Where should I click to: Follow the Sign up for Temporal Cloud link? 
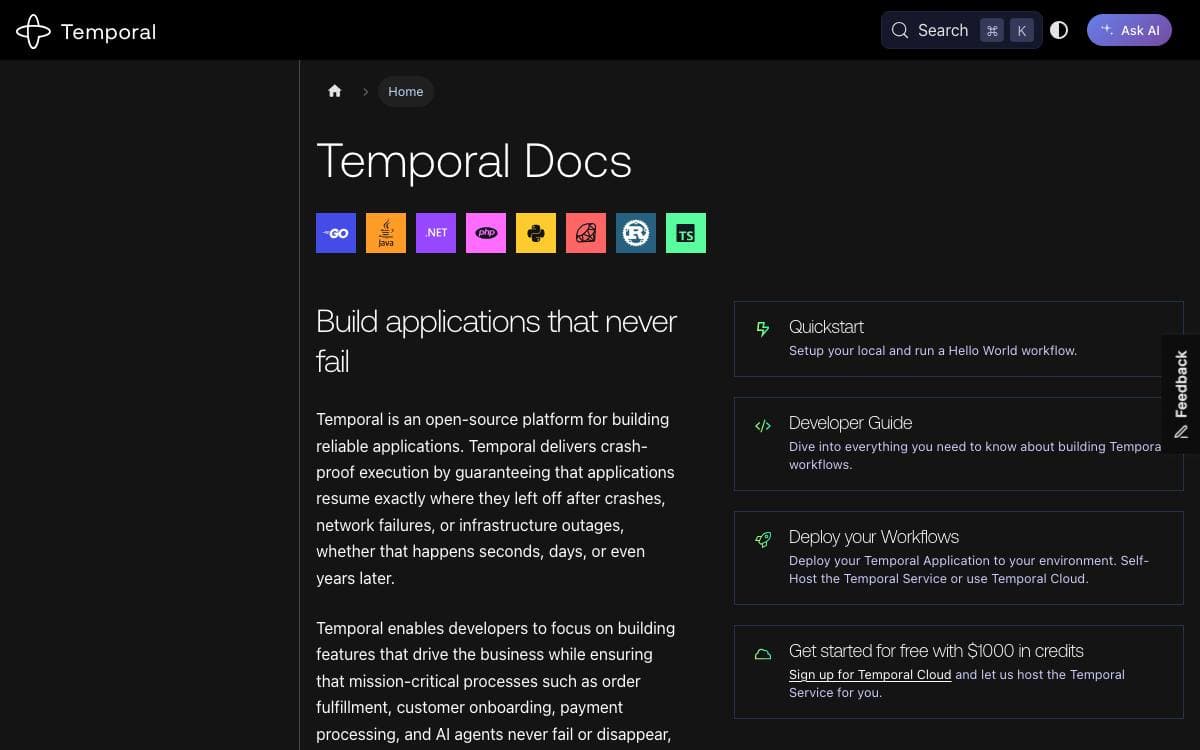[870, 675]
